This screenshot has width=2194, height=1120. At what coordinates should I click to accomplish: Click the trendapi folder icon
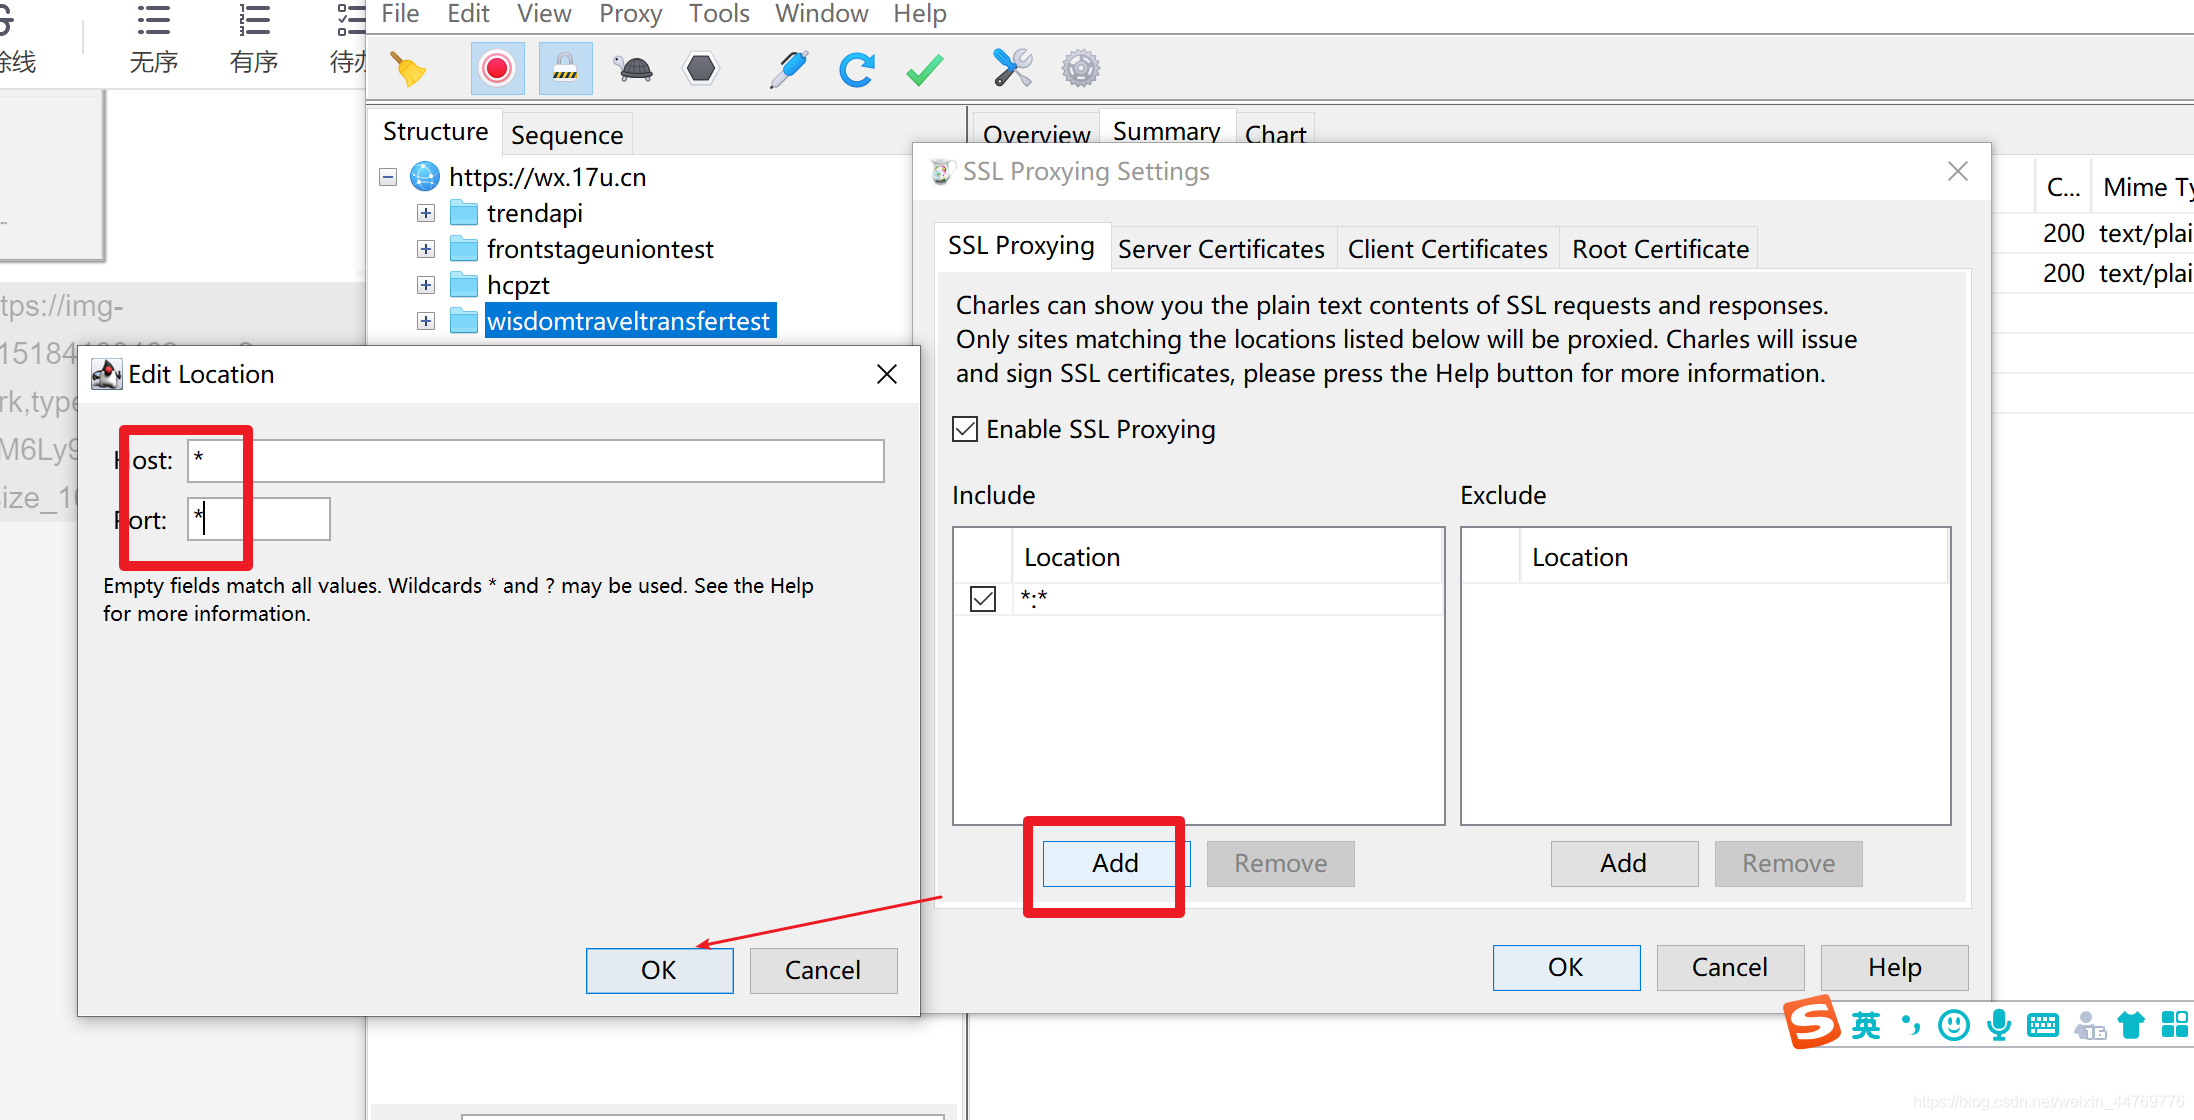(464, 213)
